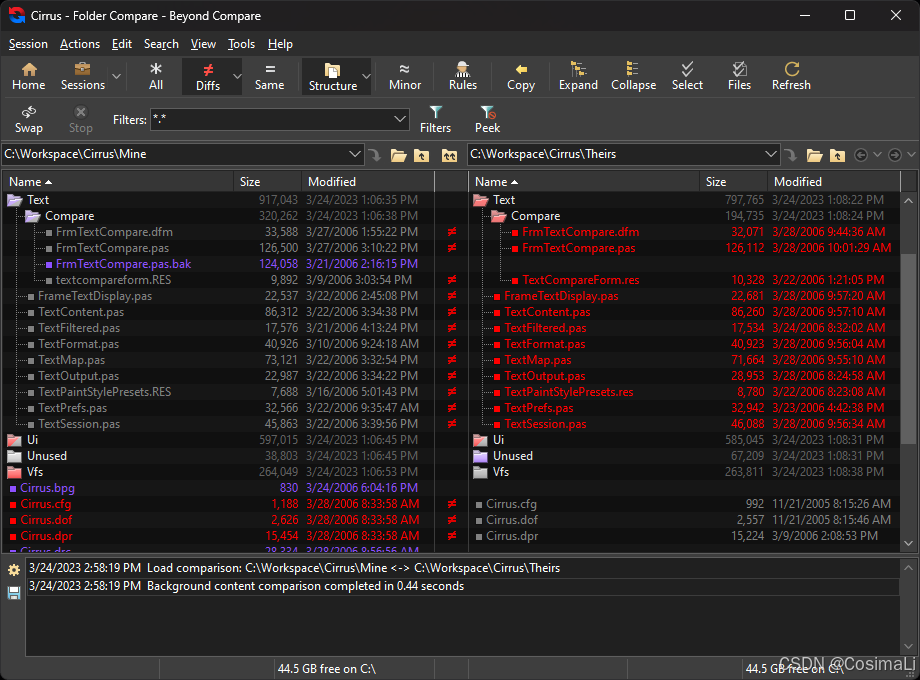The width and height of the screenshot is (920, 680).
Task: Click the Files toolbar button
Action: [739, 76]
